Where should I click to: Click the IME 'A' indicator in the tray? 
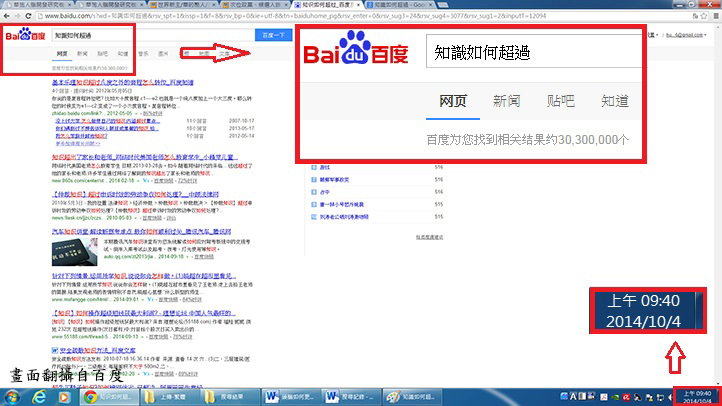click(573, 396)
